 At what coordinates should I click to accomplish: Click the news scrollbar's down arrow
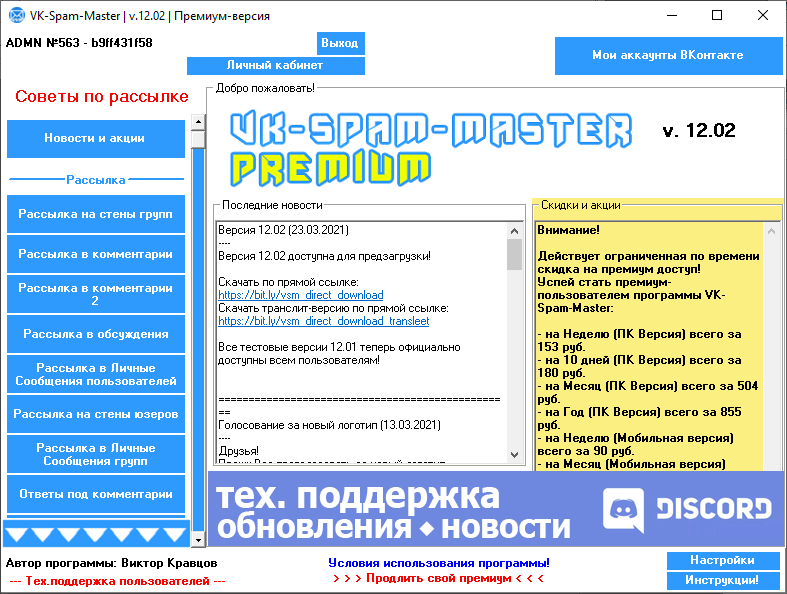pos(514,456)
